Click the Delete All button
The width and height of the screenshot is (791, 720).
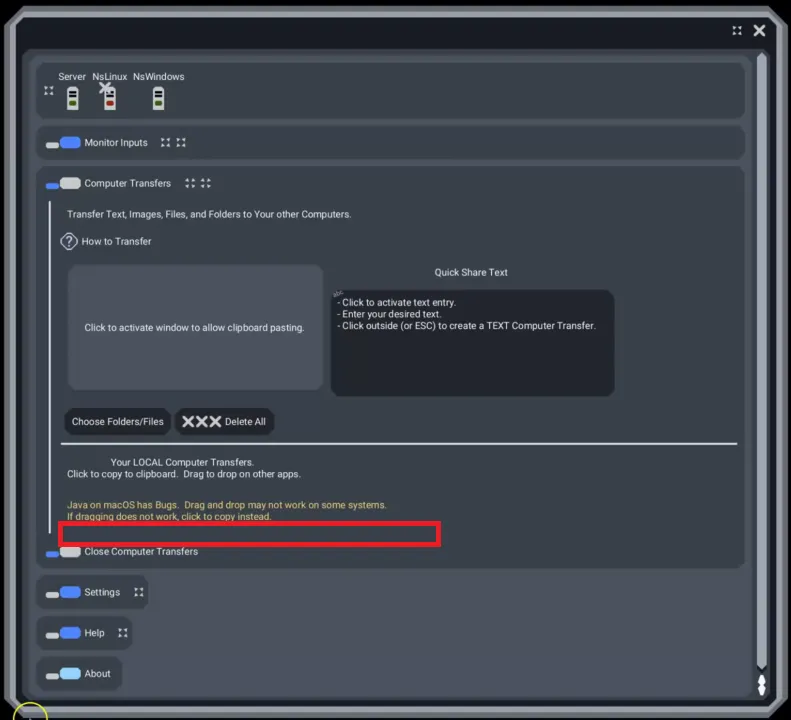(224, 422)
